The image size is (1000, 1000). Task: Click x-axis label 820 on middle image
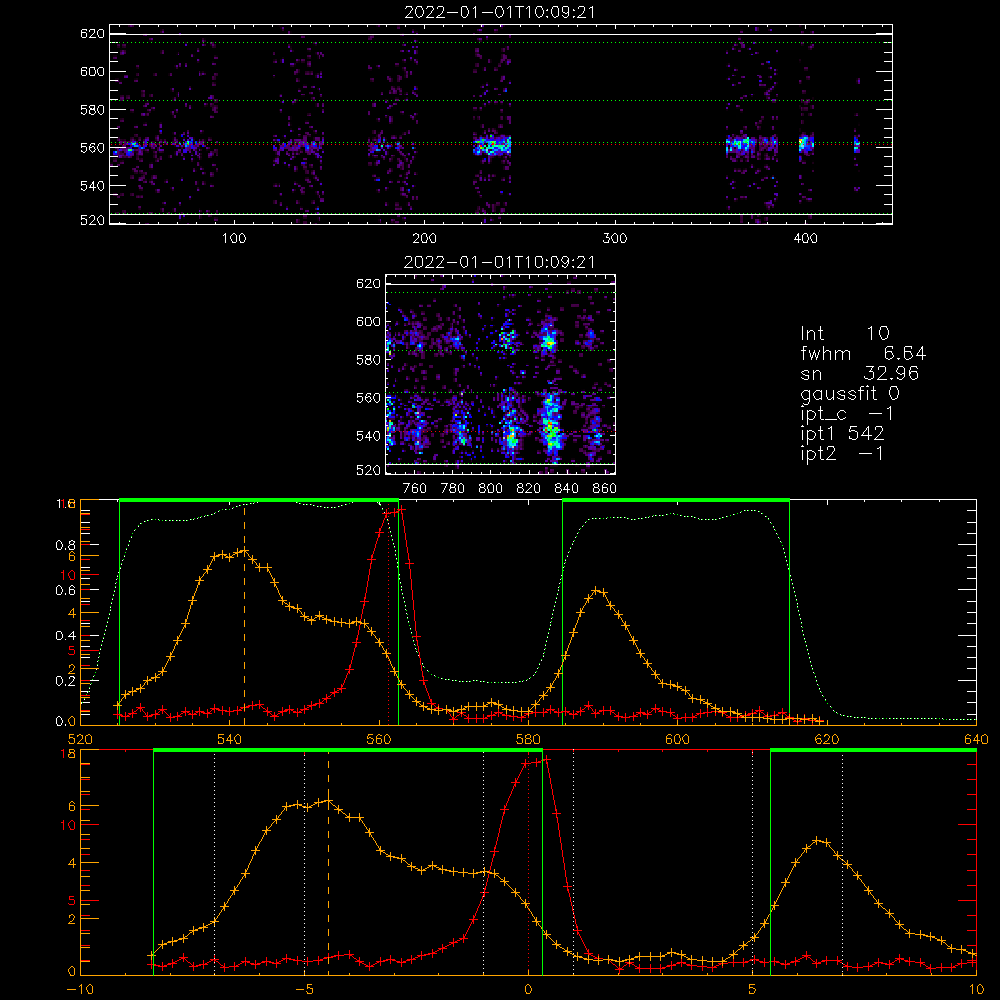click(529, 489)
